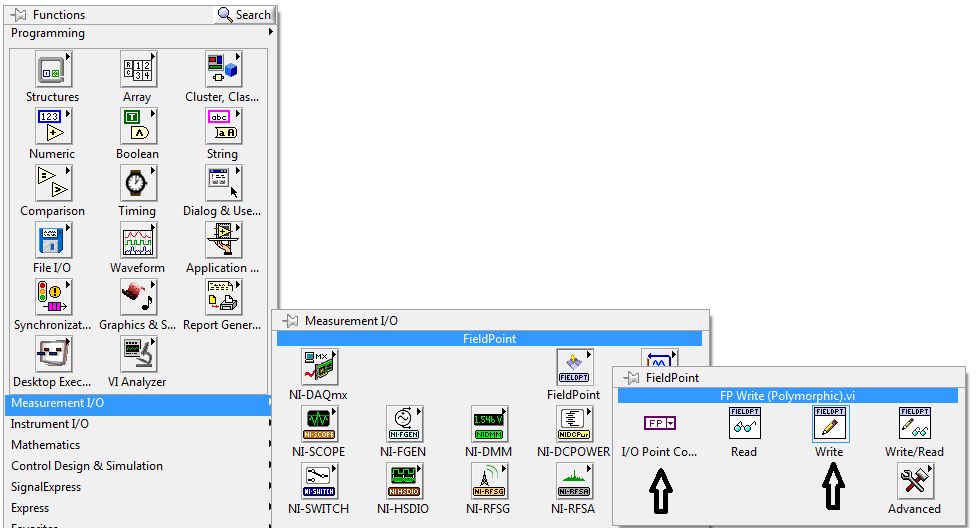Open the VI Analyzer palette icon
This screenshot has width=977, height=528.
point(138,355)
